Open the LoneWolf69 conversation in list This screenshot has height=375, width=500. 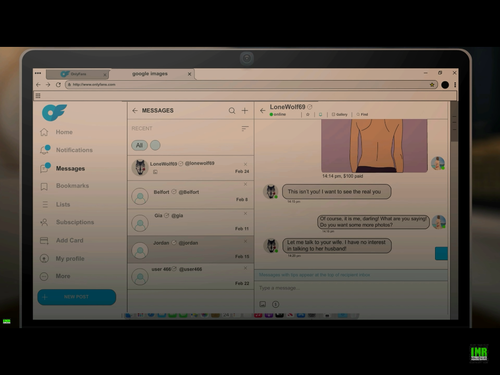tap(191, 168)
